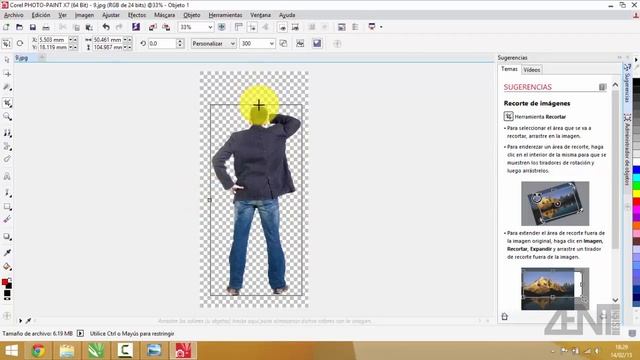Image resolution: width=640 pixels, height=360 pixels.
Task: Select the Fill bucket tool
Action: coord(7,267)
